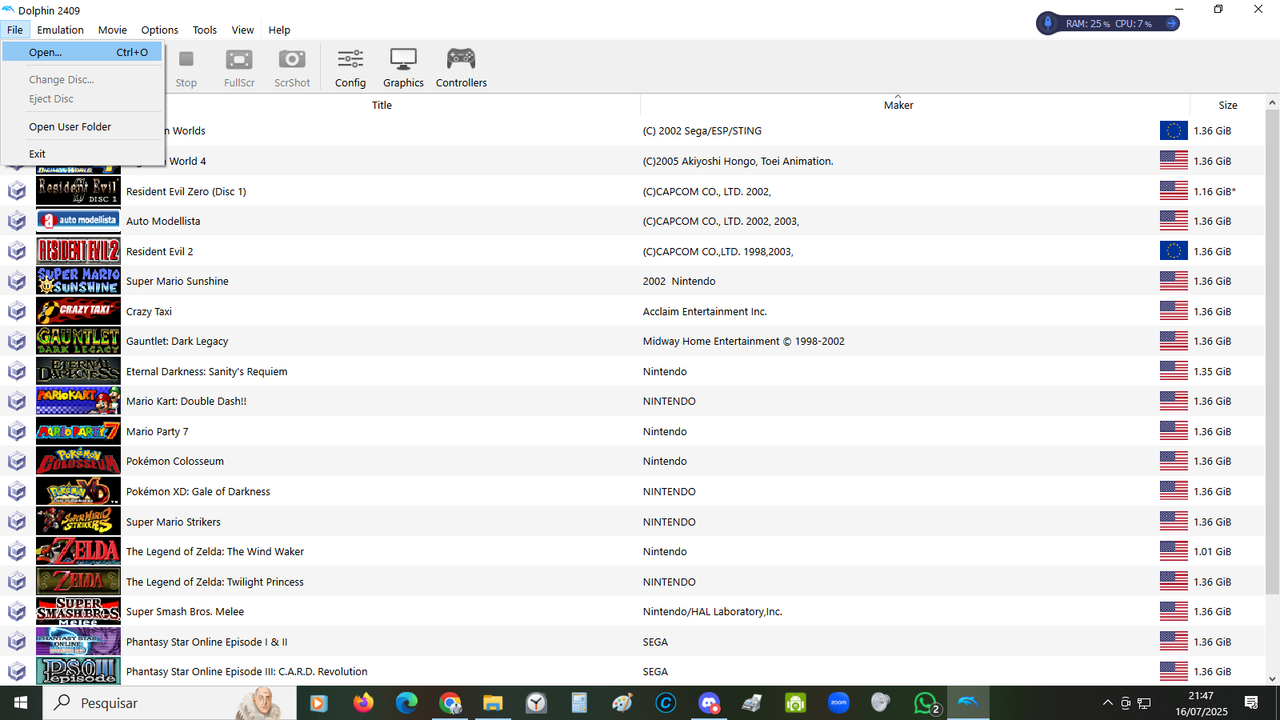Screen dimensions: 1280x720
Task: Open the Movie menu
Action: pos(112,30)
